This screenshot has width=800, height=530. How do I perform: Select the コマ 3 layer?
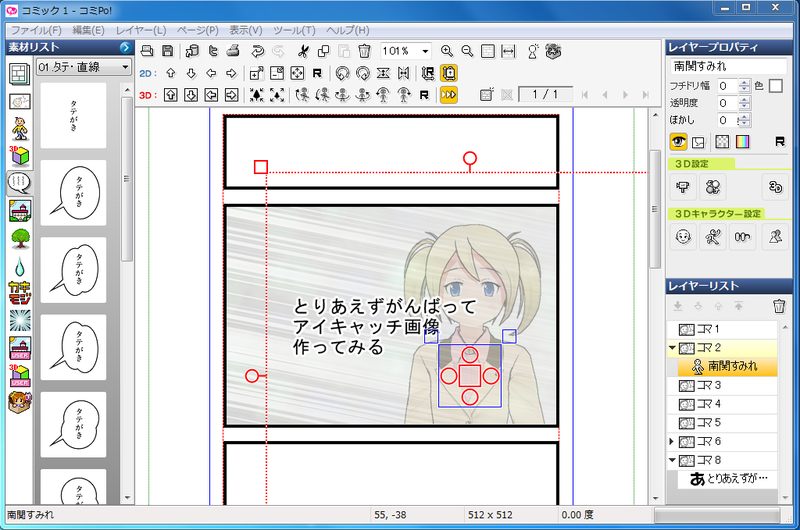click(722, 385)
